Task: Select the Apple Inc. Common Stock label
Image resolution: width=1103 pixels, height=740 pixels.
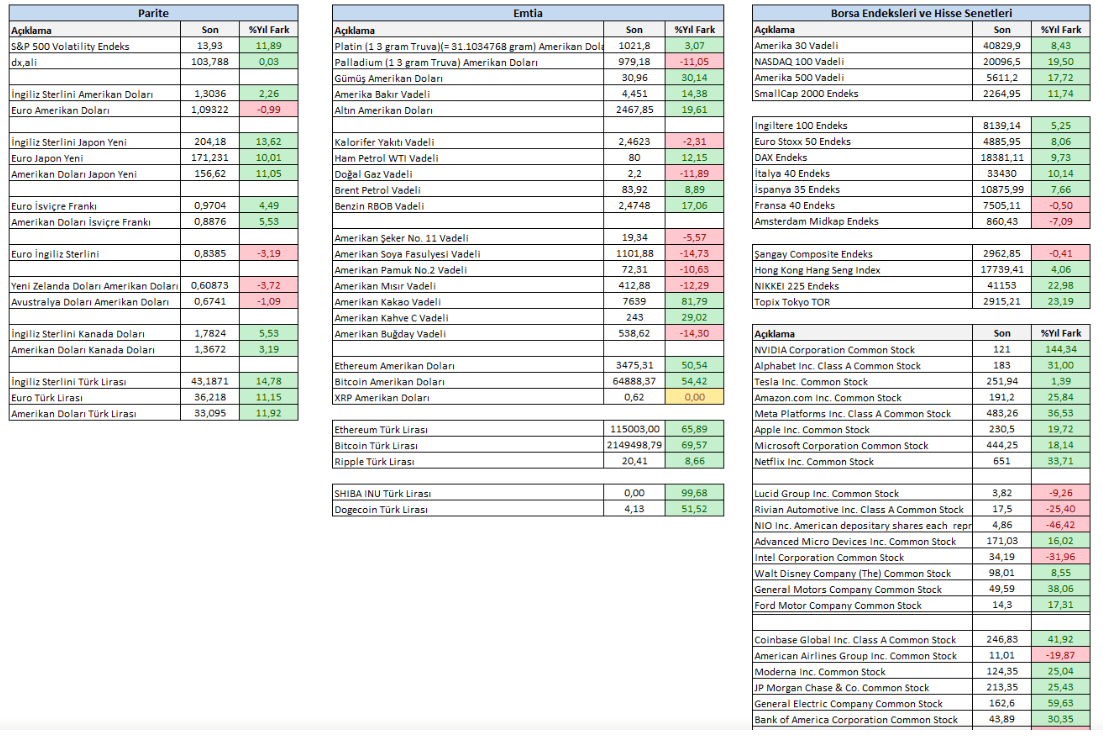Action: point(862,429)
